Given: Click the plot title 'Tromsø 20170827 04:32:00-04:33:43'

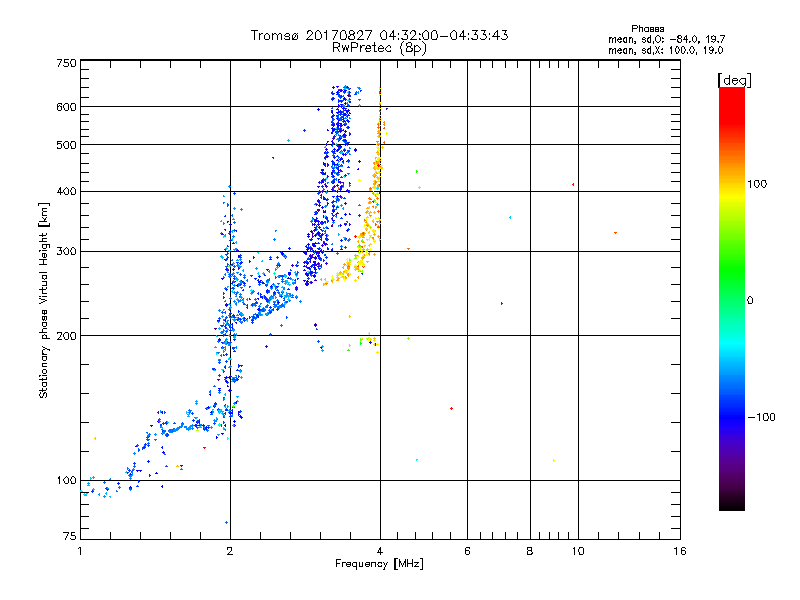Looking at the screenshot, I should [379, 35].
